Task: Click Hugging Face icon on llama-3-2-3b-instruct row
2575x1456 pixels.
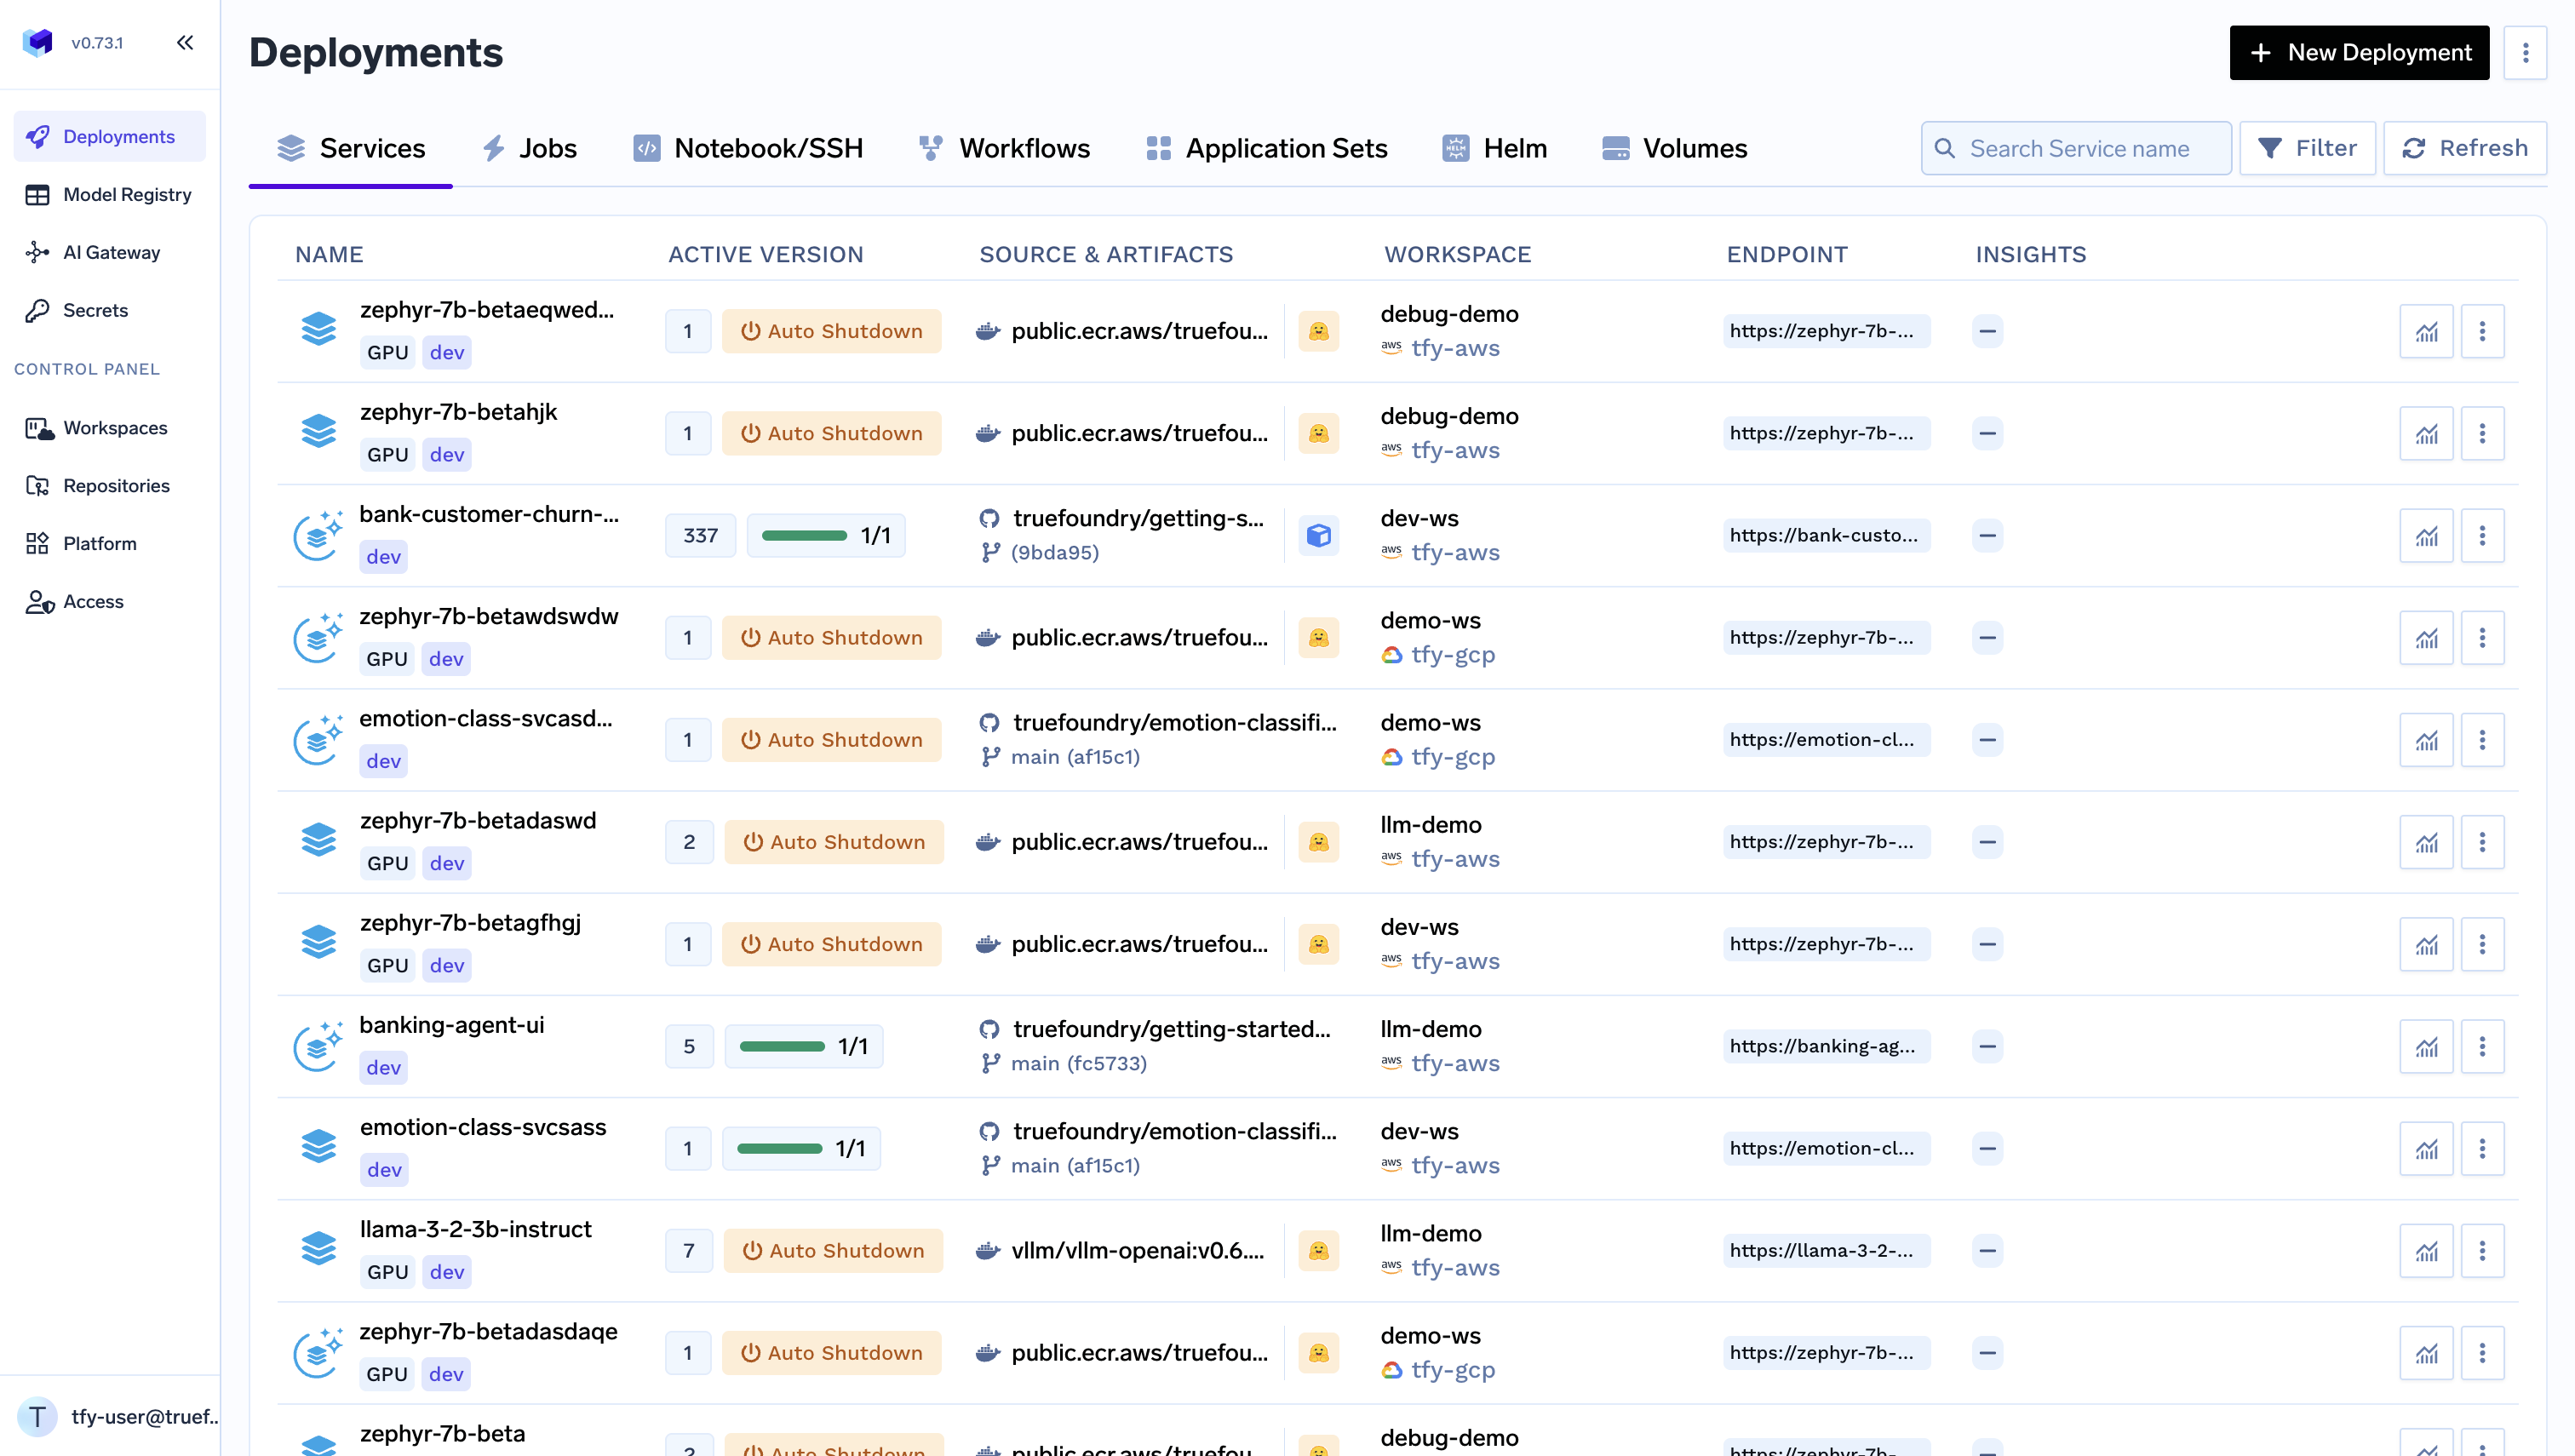Action: [1318, 1250]
